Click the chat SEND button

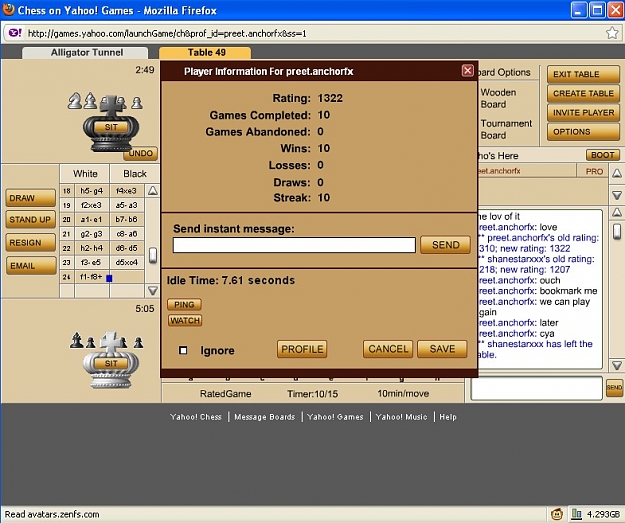614,387
